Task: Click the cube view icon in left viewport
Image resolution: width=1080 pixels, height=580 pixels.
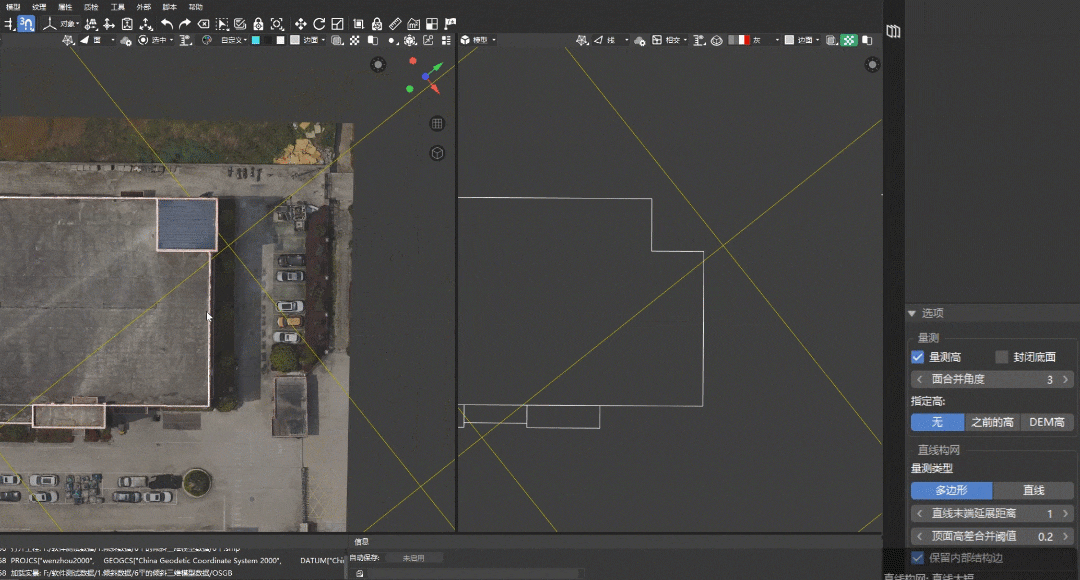Action: [437, 153]
